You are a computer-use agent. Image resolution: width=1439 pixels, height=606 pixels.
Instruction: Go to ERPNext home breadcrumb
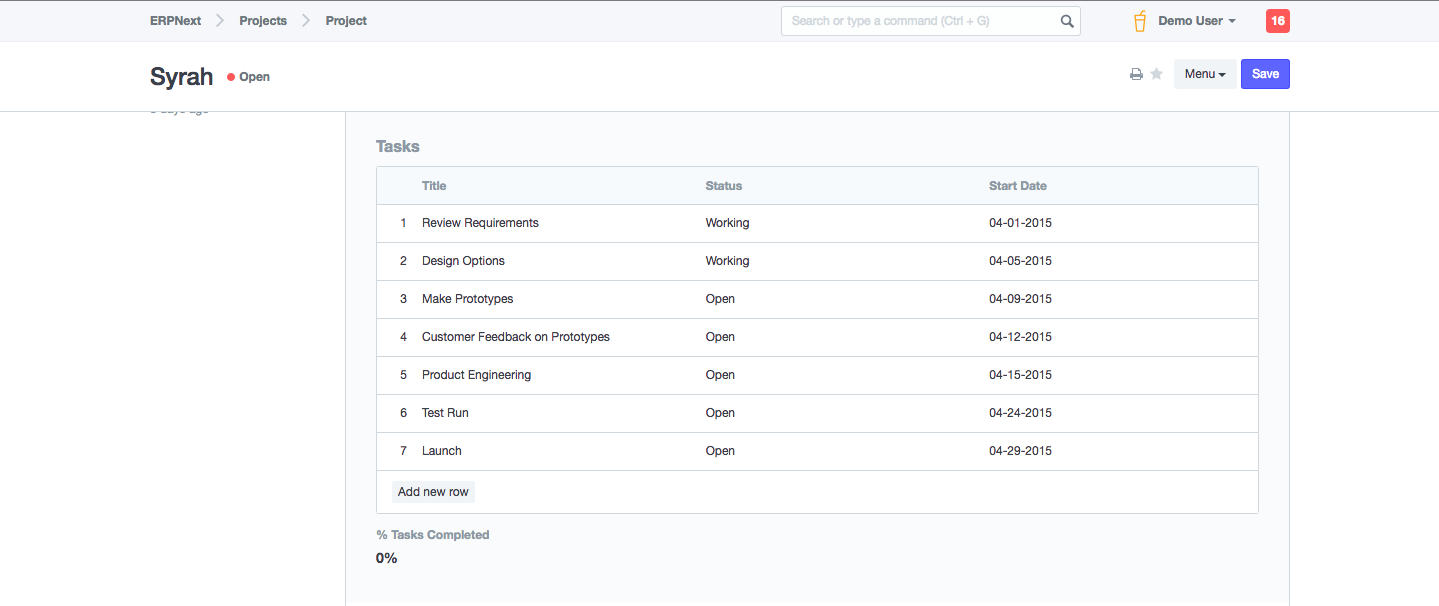pos(175,21)
